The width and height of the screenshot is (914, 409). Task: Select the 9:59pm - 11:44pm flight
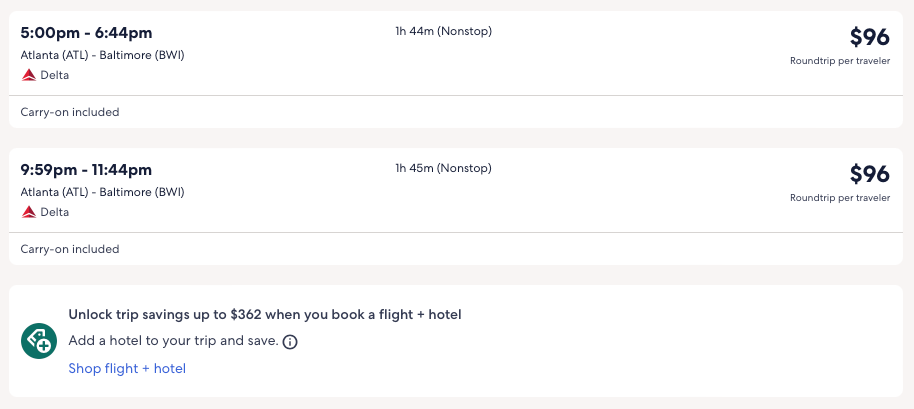pos(86,170)
